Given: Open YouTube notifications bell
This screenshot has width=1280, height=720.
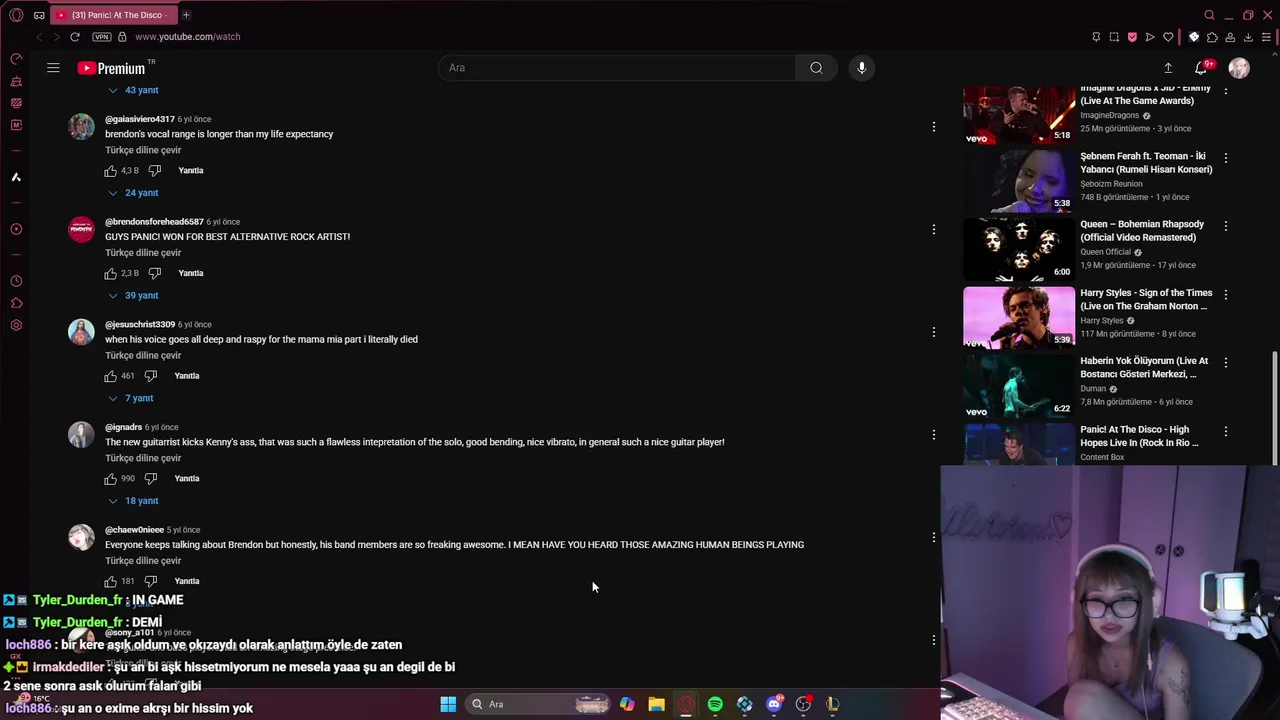Looking at the screenshot, I should point(1201,68).
